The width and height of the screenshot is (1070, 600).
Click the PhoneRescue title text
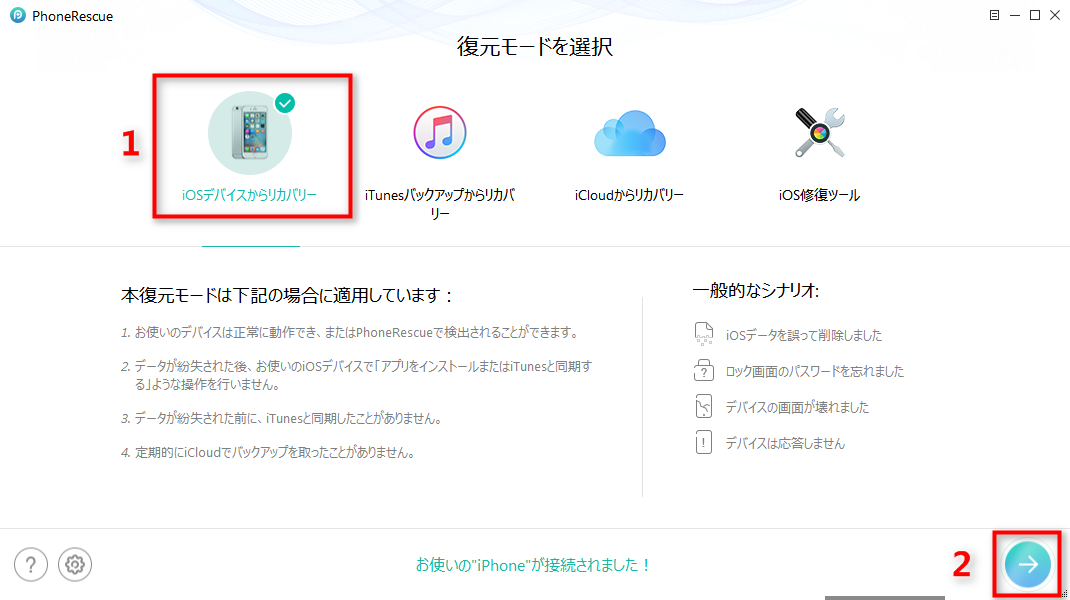[x=72, y=16]
